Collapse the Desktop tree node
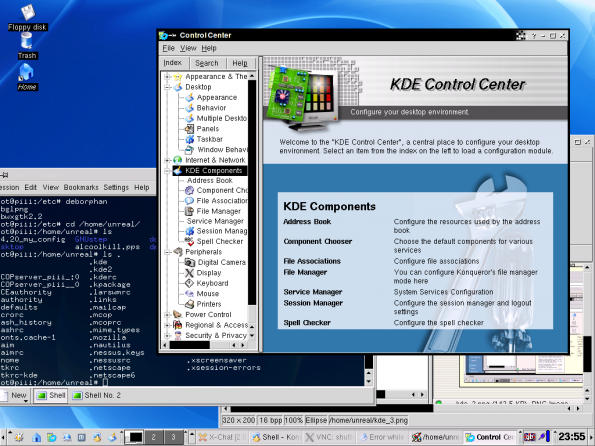595x446 pixels. [167, 87]
